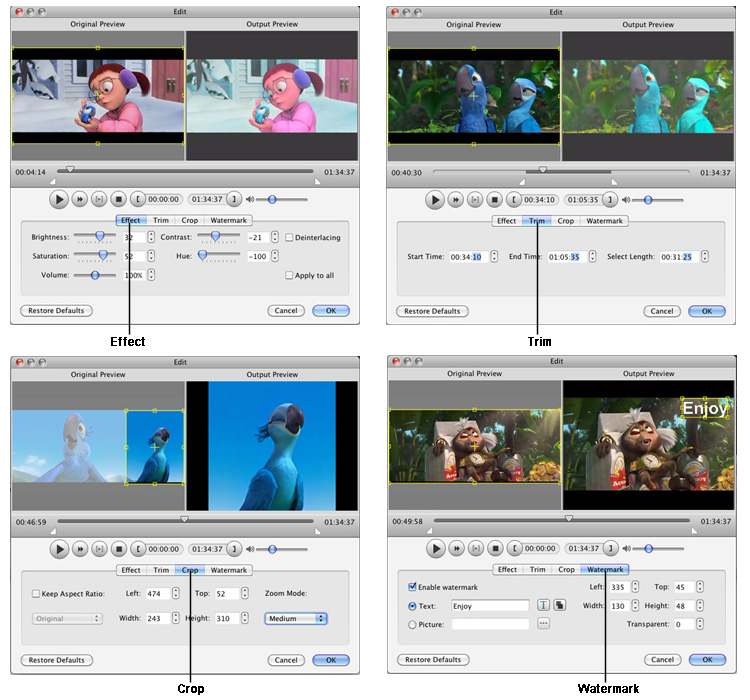Switch to Crop tab in Trim window
This screenshot has width=750, height=700.
[x=565, y=221]
